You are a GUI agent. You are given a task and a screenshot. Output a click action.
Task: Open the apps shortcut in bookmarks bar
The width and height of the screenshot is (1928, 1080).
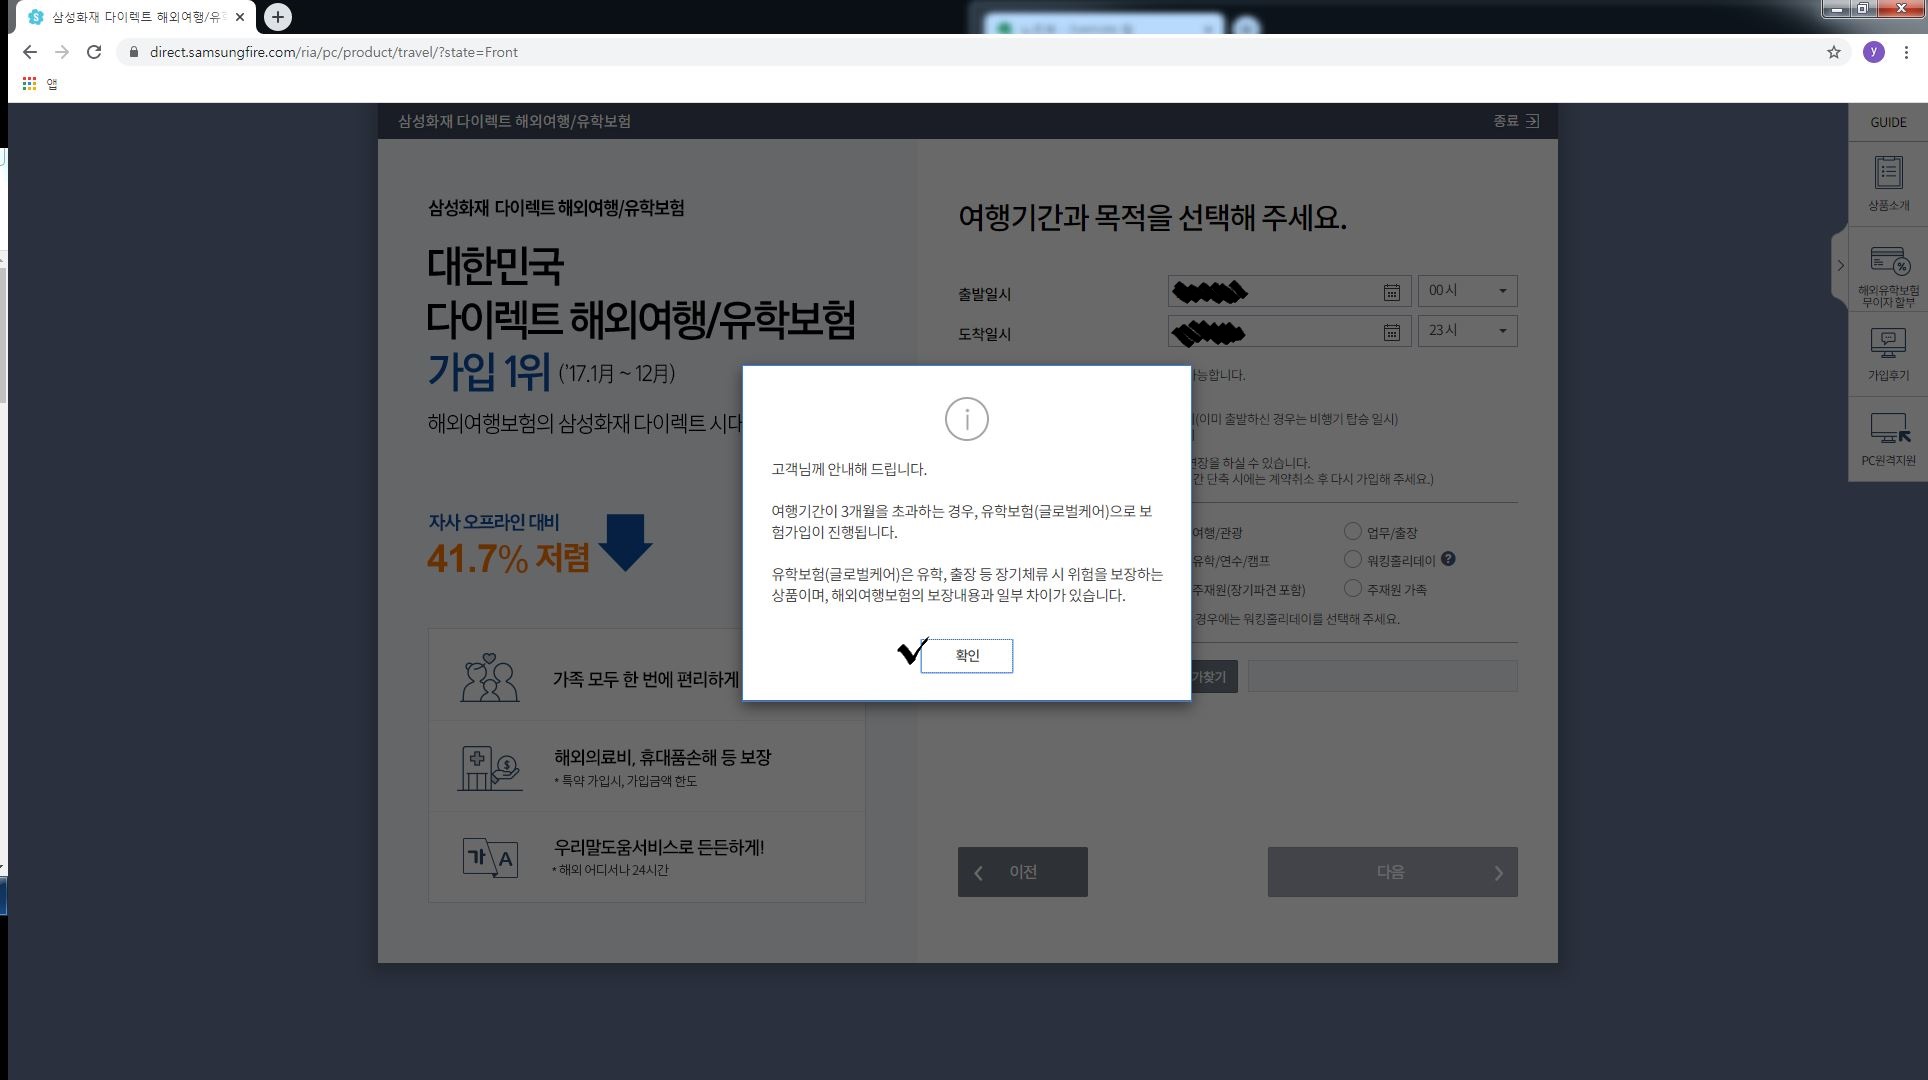coord(40,84)
